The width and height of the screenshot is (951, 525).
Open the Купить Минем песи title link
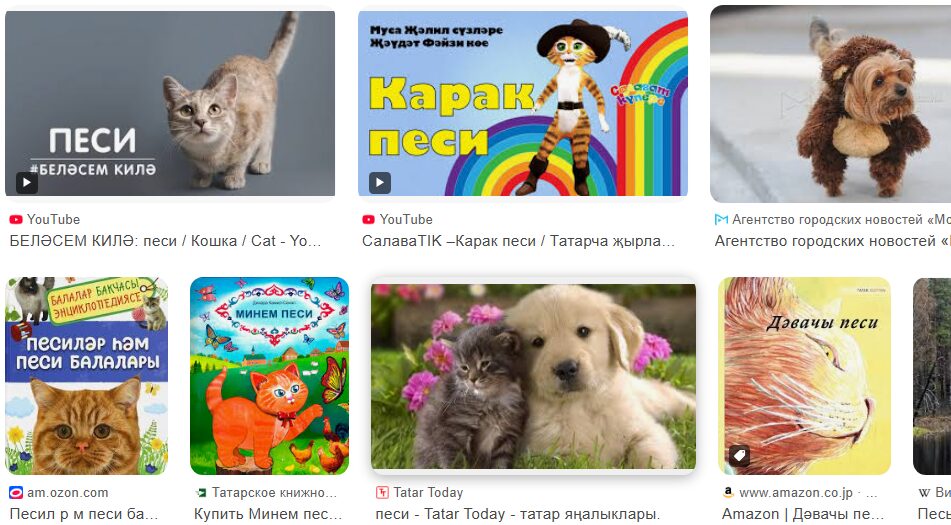pos(269,514)
